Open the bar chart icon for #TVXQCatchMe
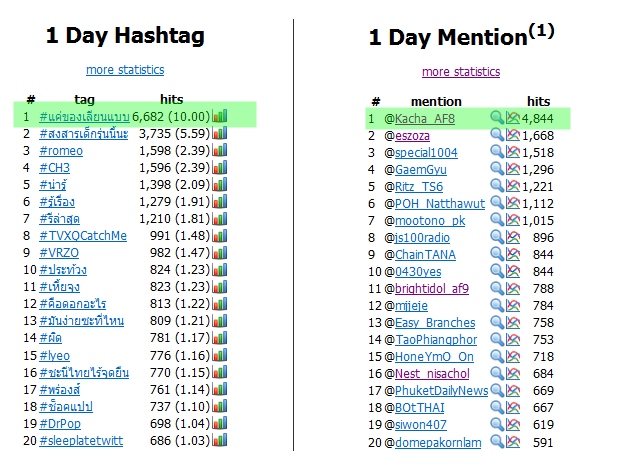The height and width of the screenshot is (468, 618). (220, 235)
